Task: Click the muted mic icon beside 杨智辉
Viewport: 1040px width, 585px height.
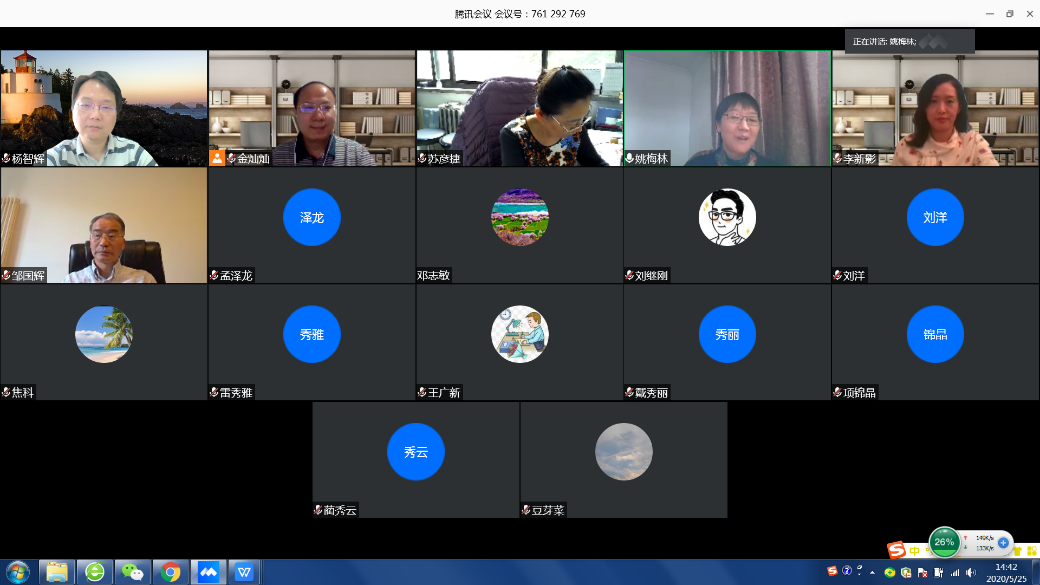Action: tap(6, 159)
